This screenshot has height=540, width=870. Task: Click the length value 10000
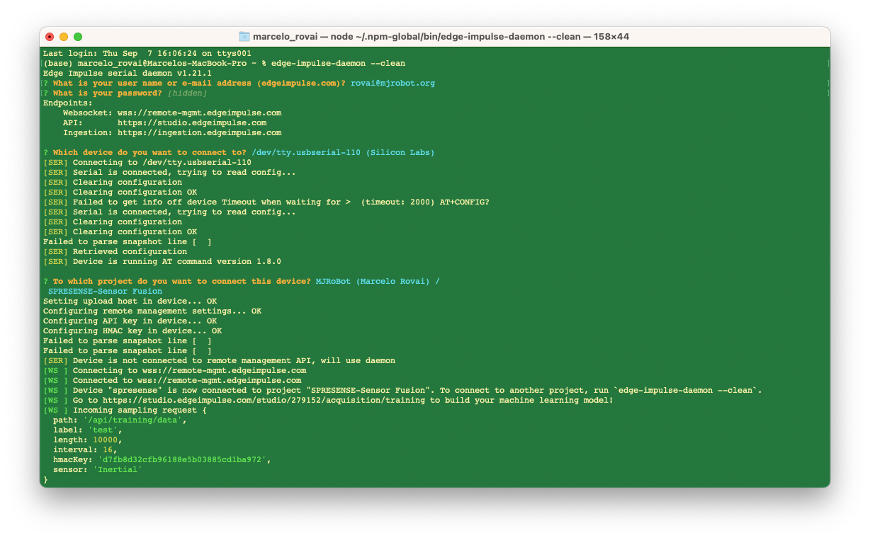click(105, 440)
